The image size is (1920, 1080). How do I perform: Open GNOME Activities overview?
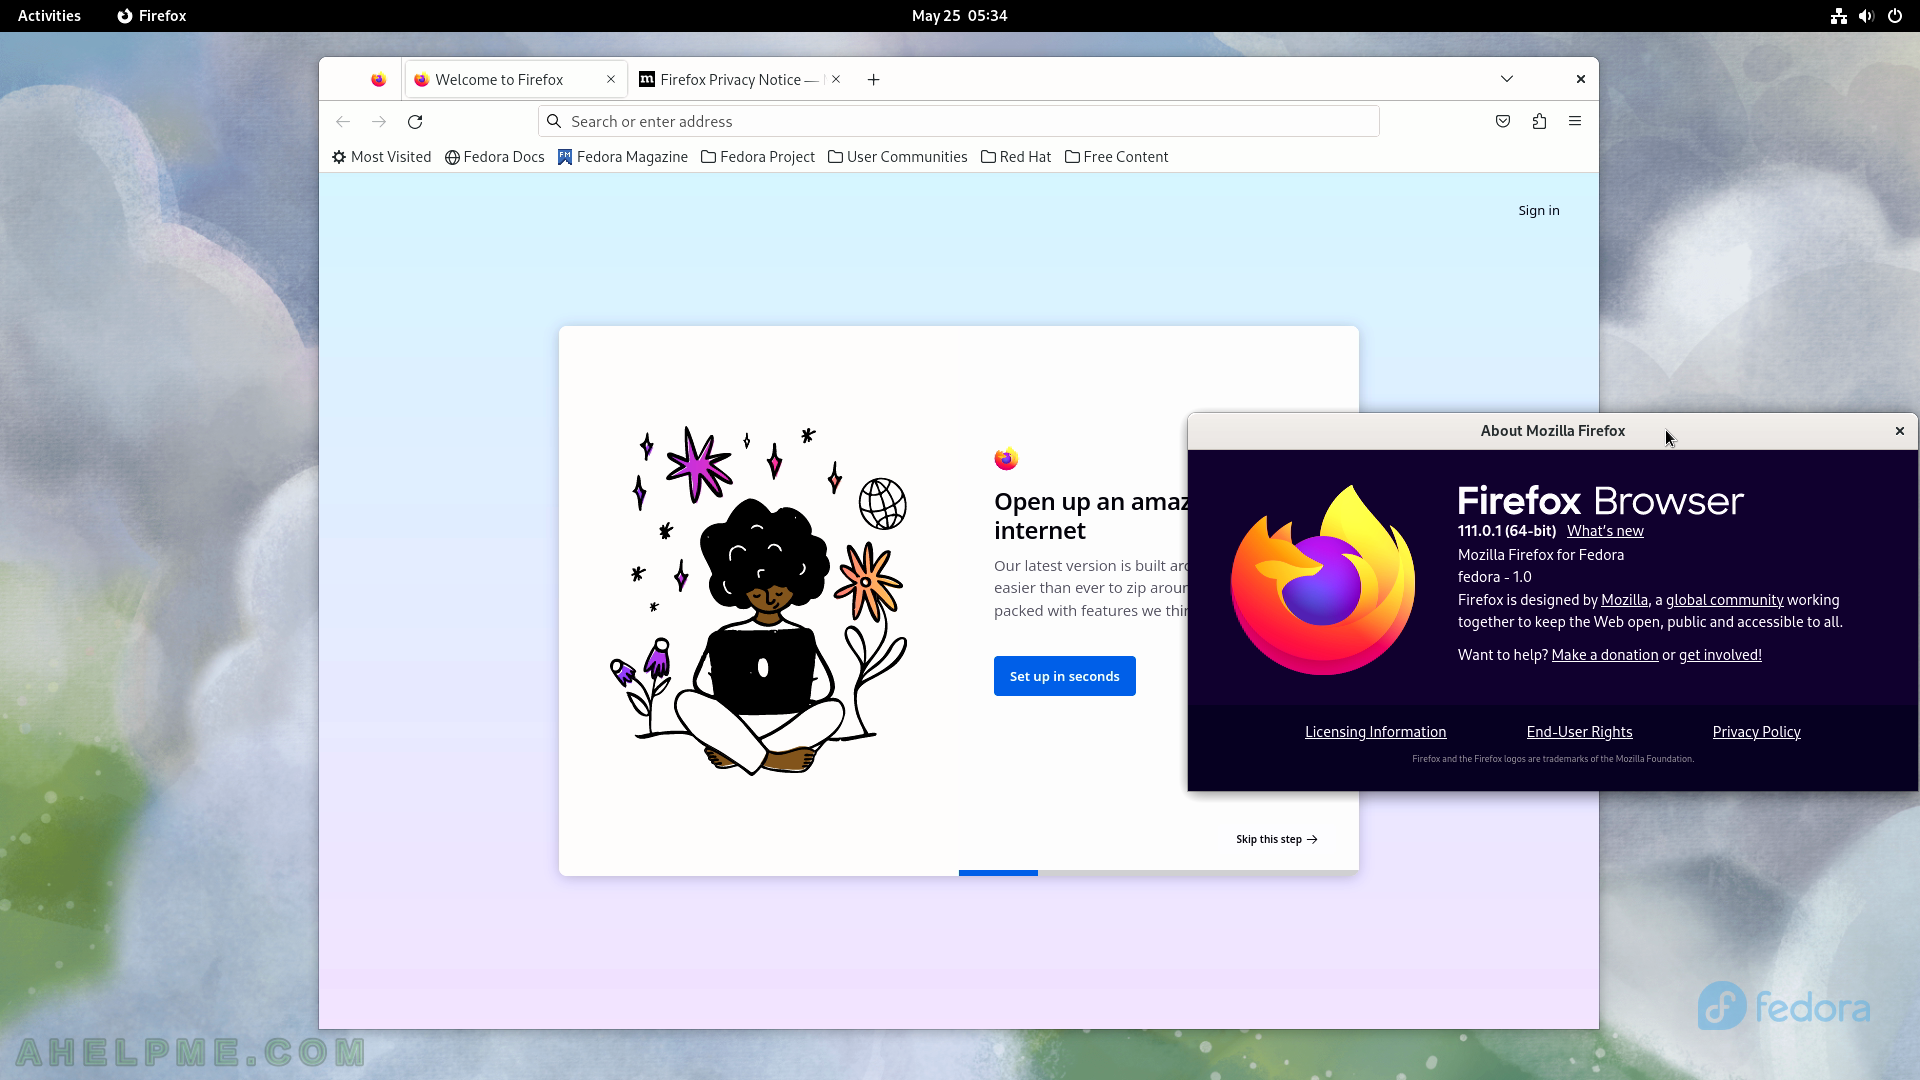click(49, 16)
